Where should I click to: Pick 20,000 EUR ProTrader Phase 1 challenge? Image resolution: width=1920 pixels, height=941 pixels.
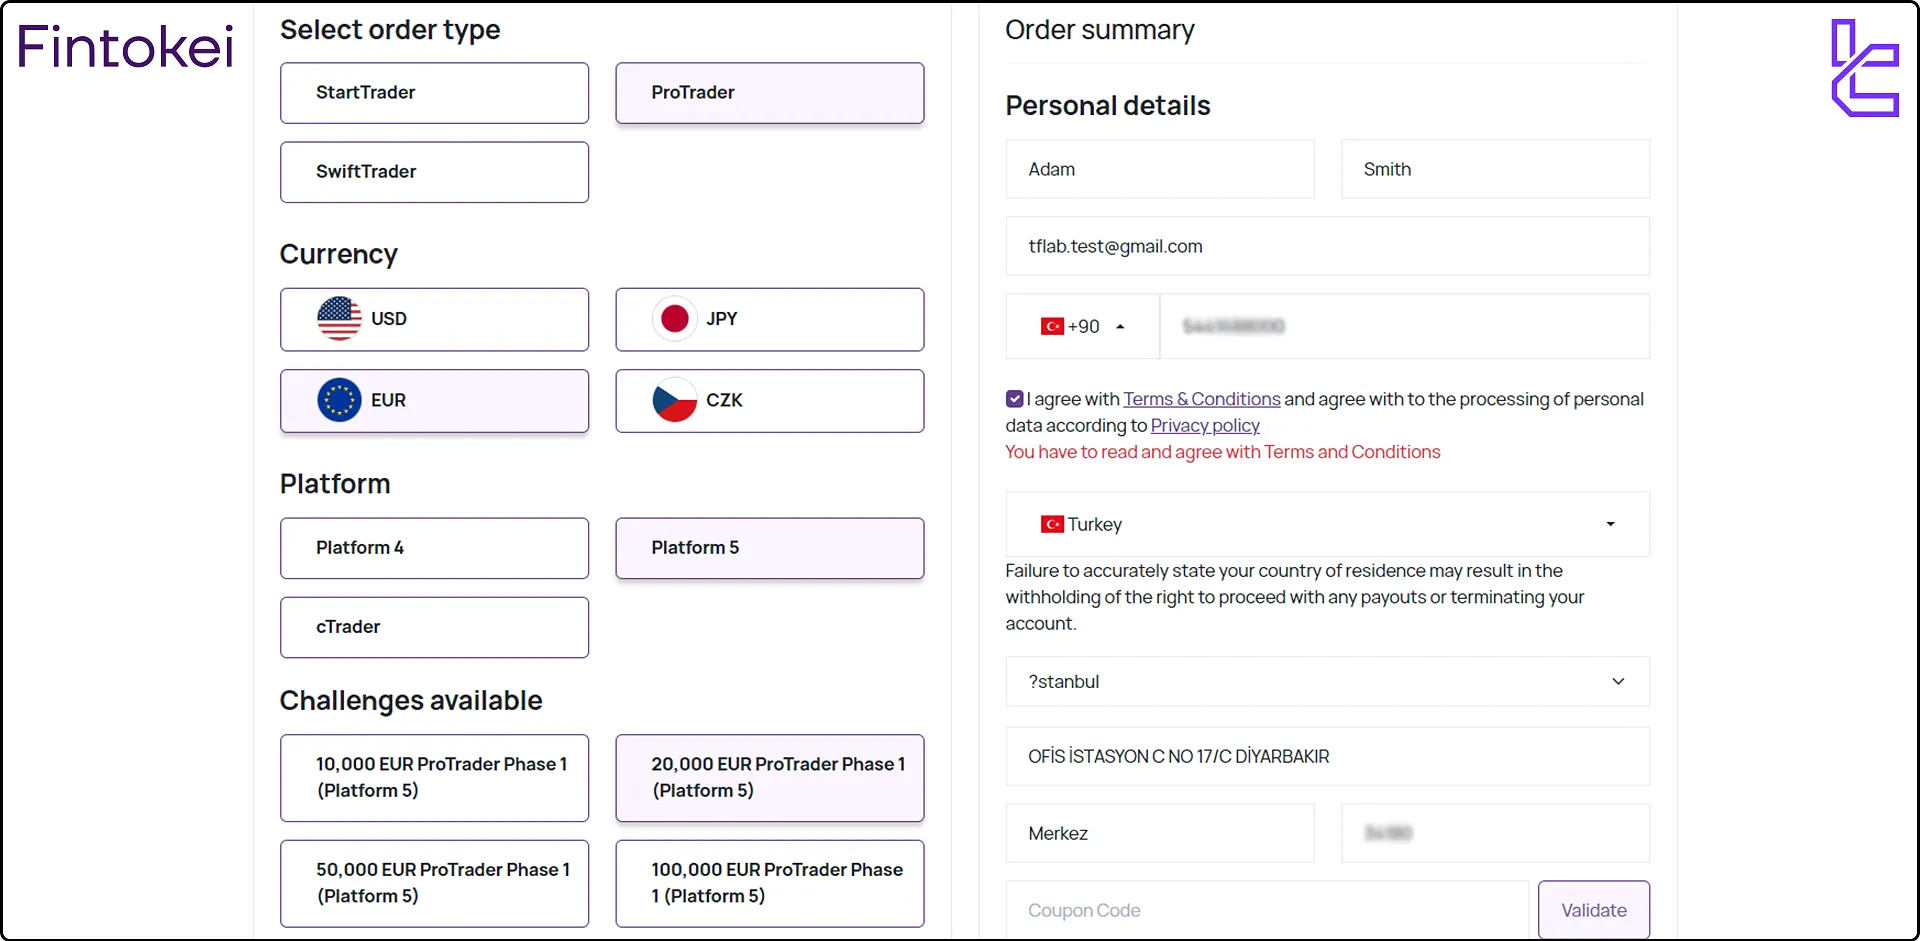click(x=770, y=778)
